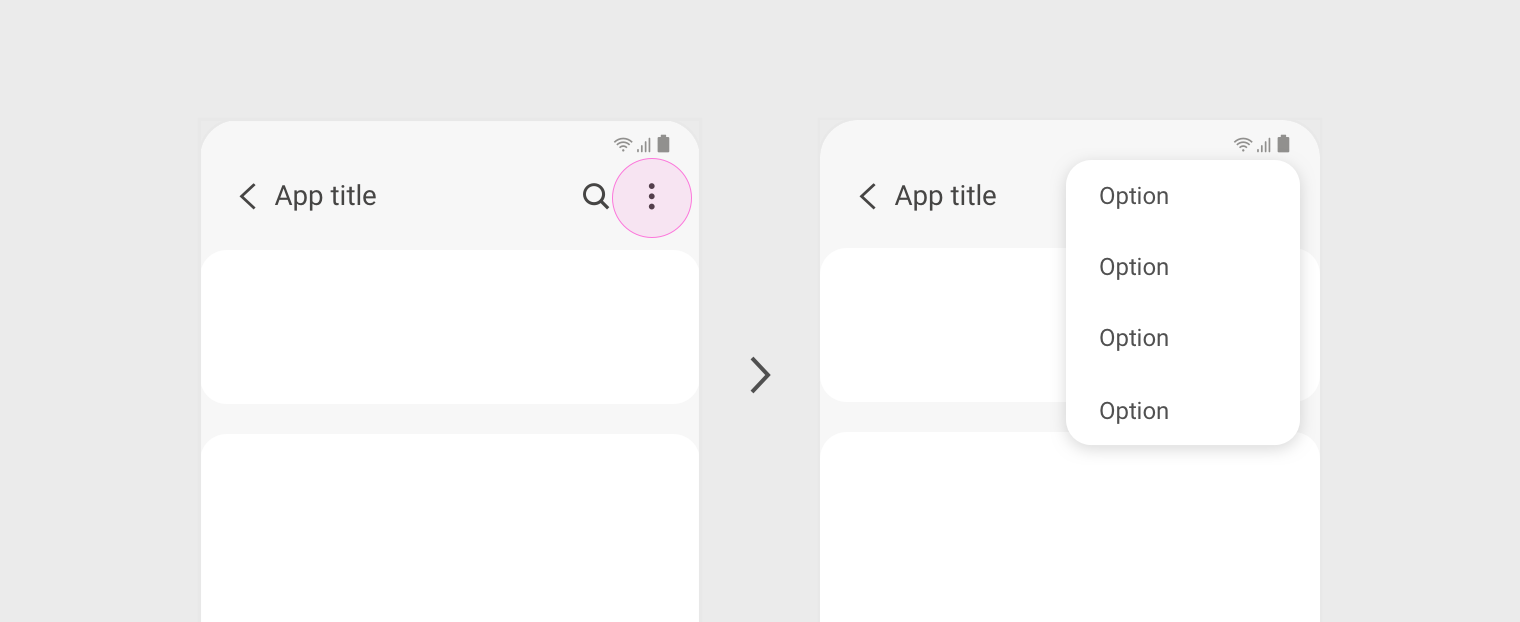Click the App title on right phone
This screenshot has height=622, width=1520.
[x=946, y=196]
